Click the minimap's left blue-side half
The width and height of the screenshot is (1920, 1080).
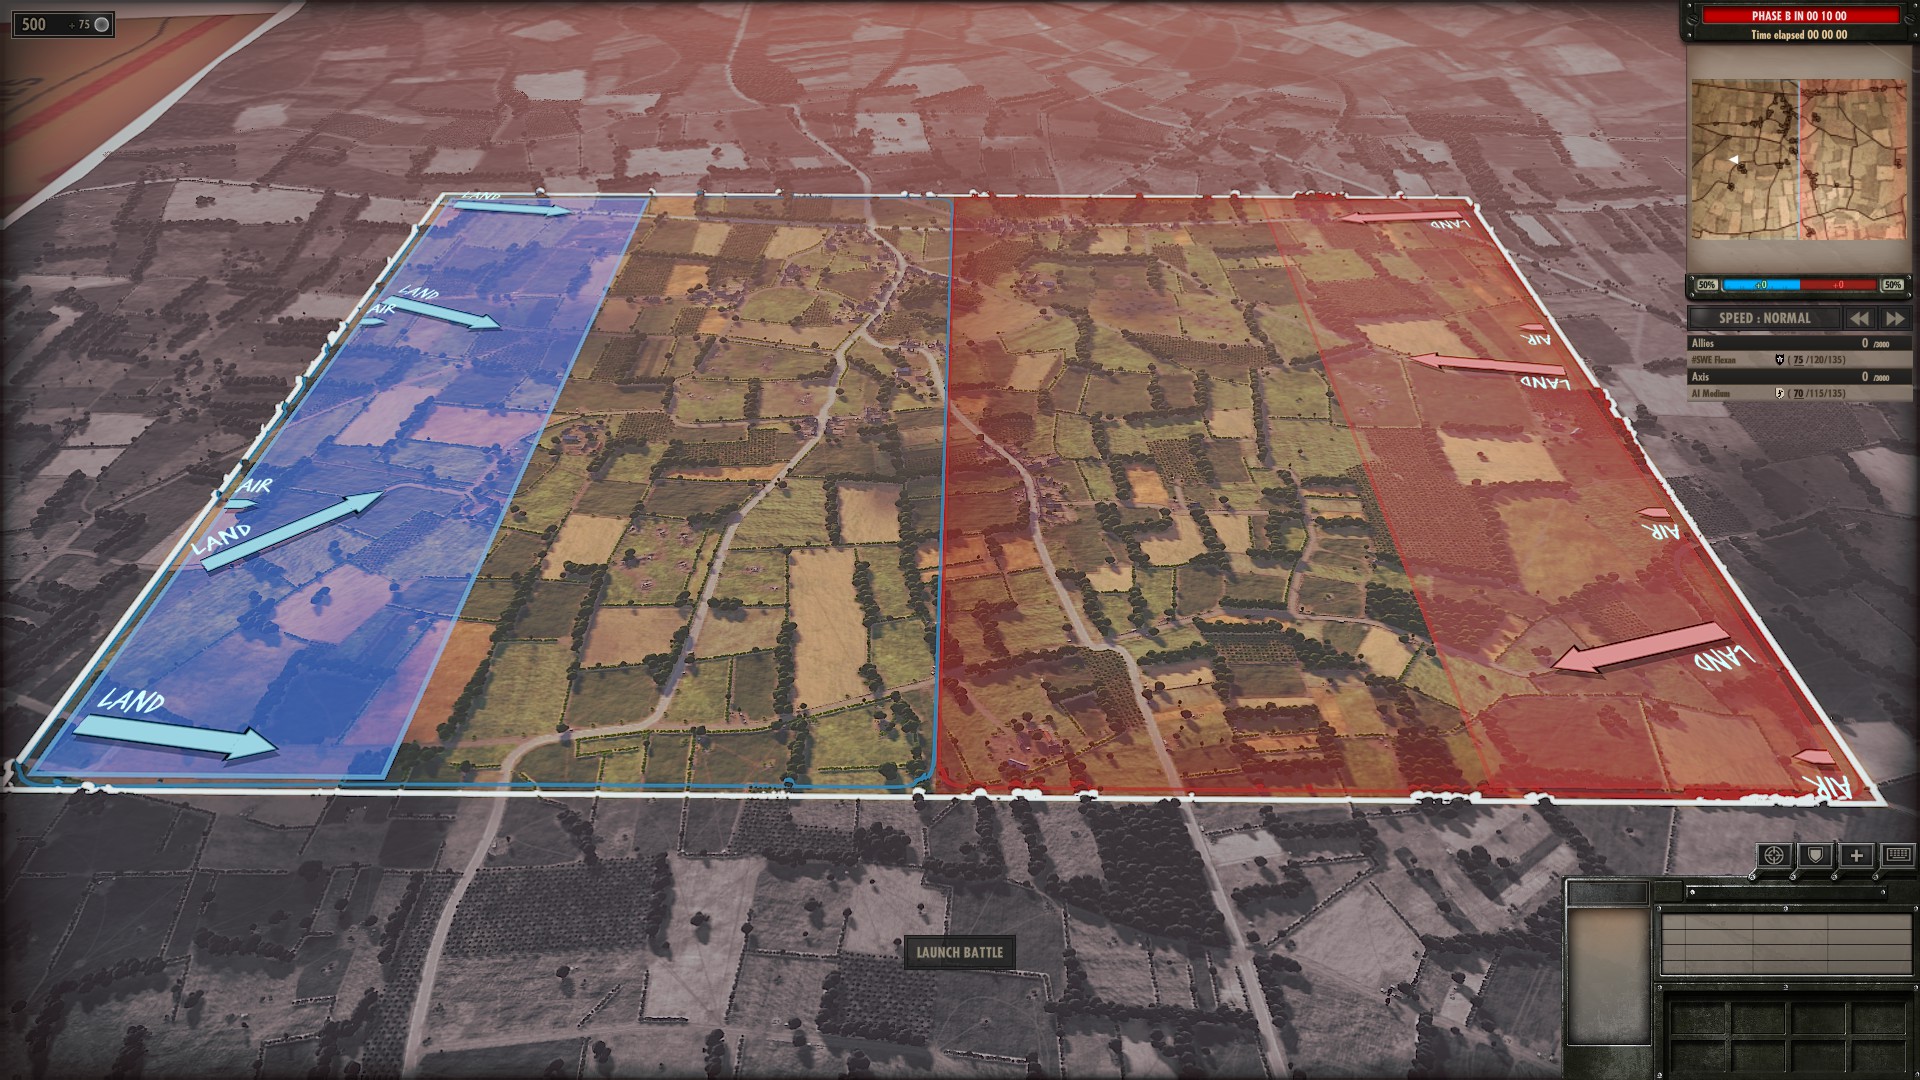click(x=1745, y=160)
